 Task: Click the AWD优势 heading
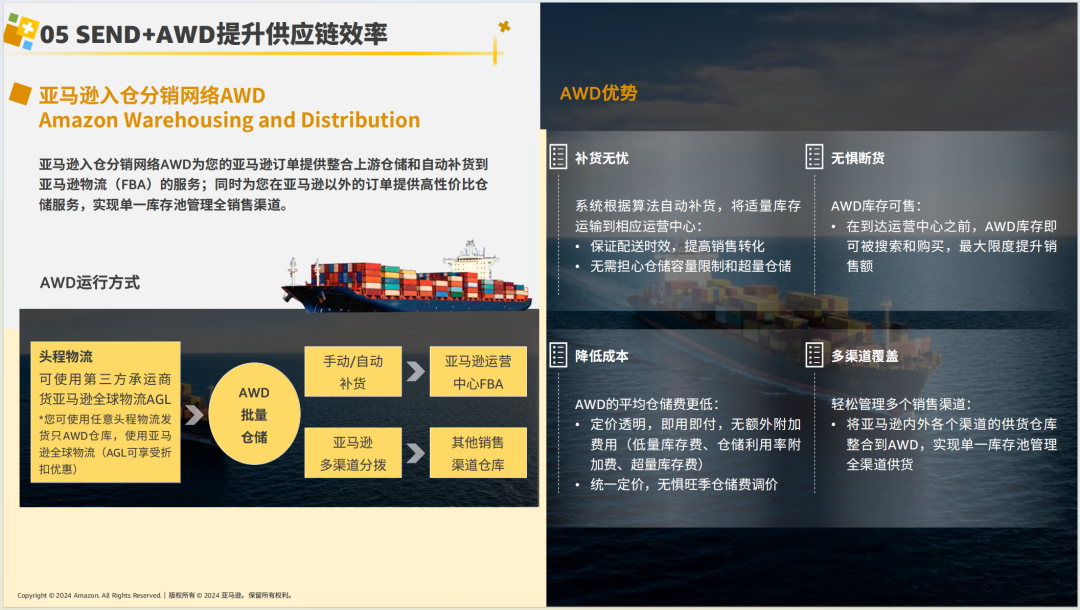click(x=599, y=93)
